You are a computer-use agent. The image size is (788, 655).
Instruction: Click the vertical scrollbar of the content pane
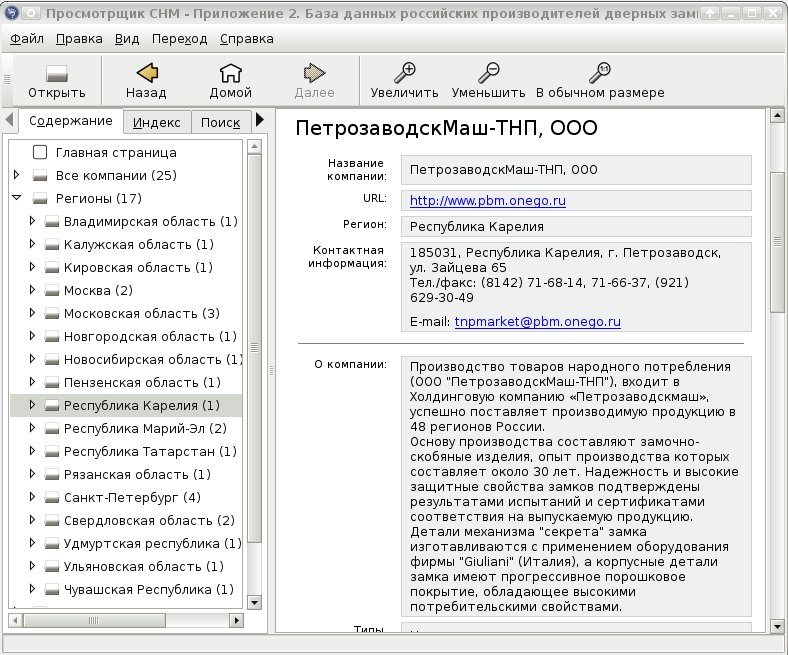click(777, 244)
